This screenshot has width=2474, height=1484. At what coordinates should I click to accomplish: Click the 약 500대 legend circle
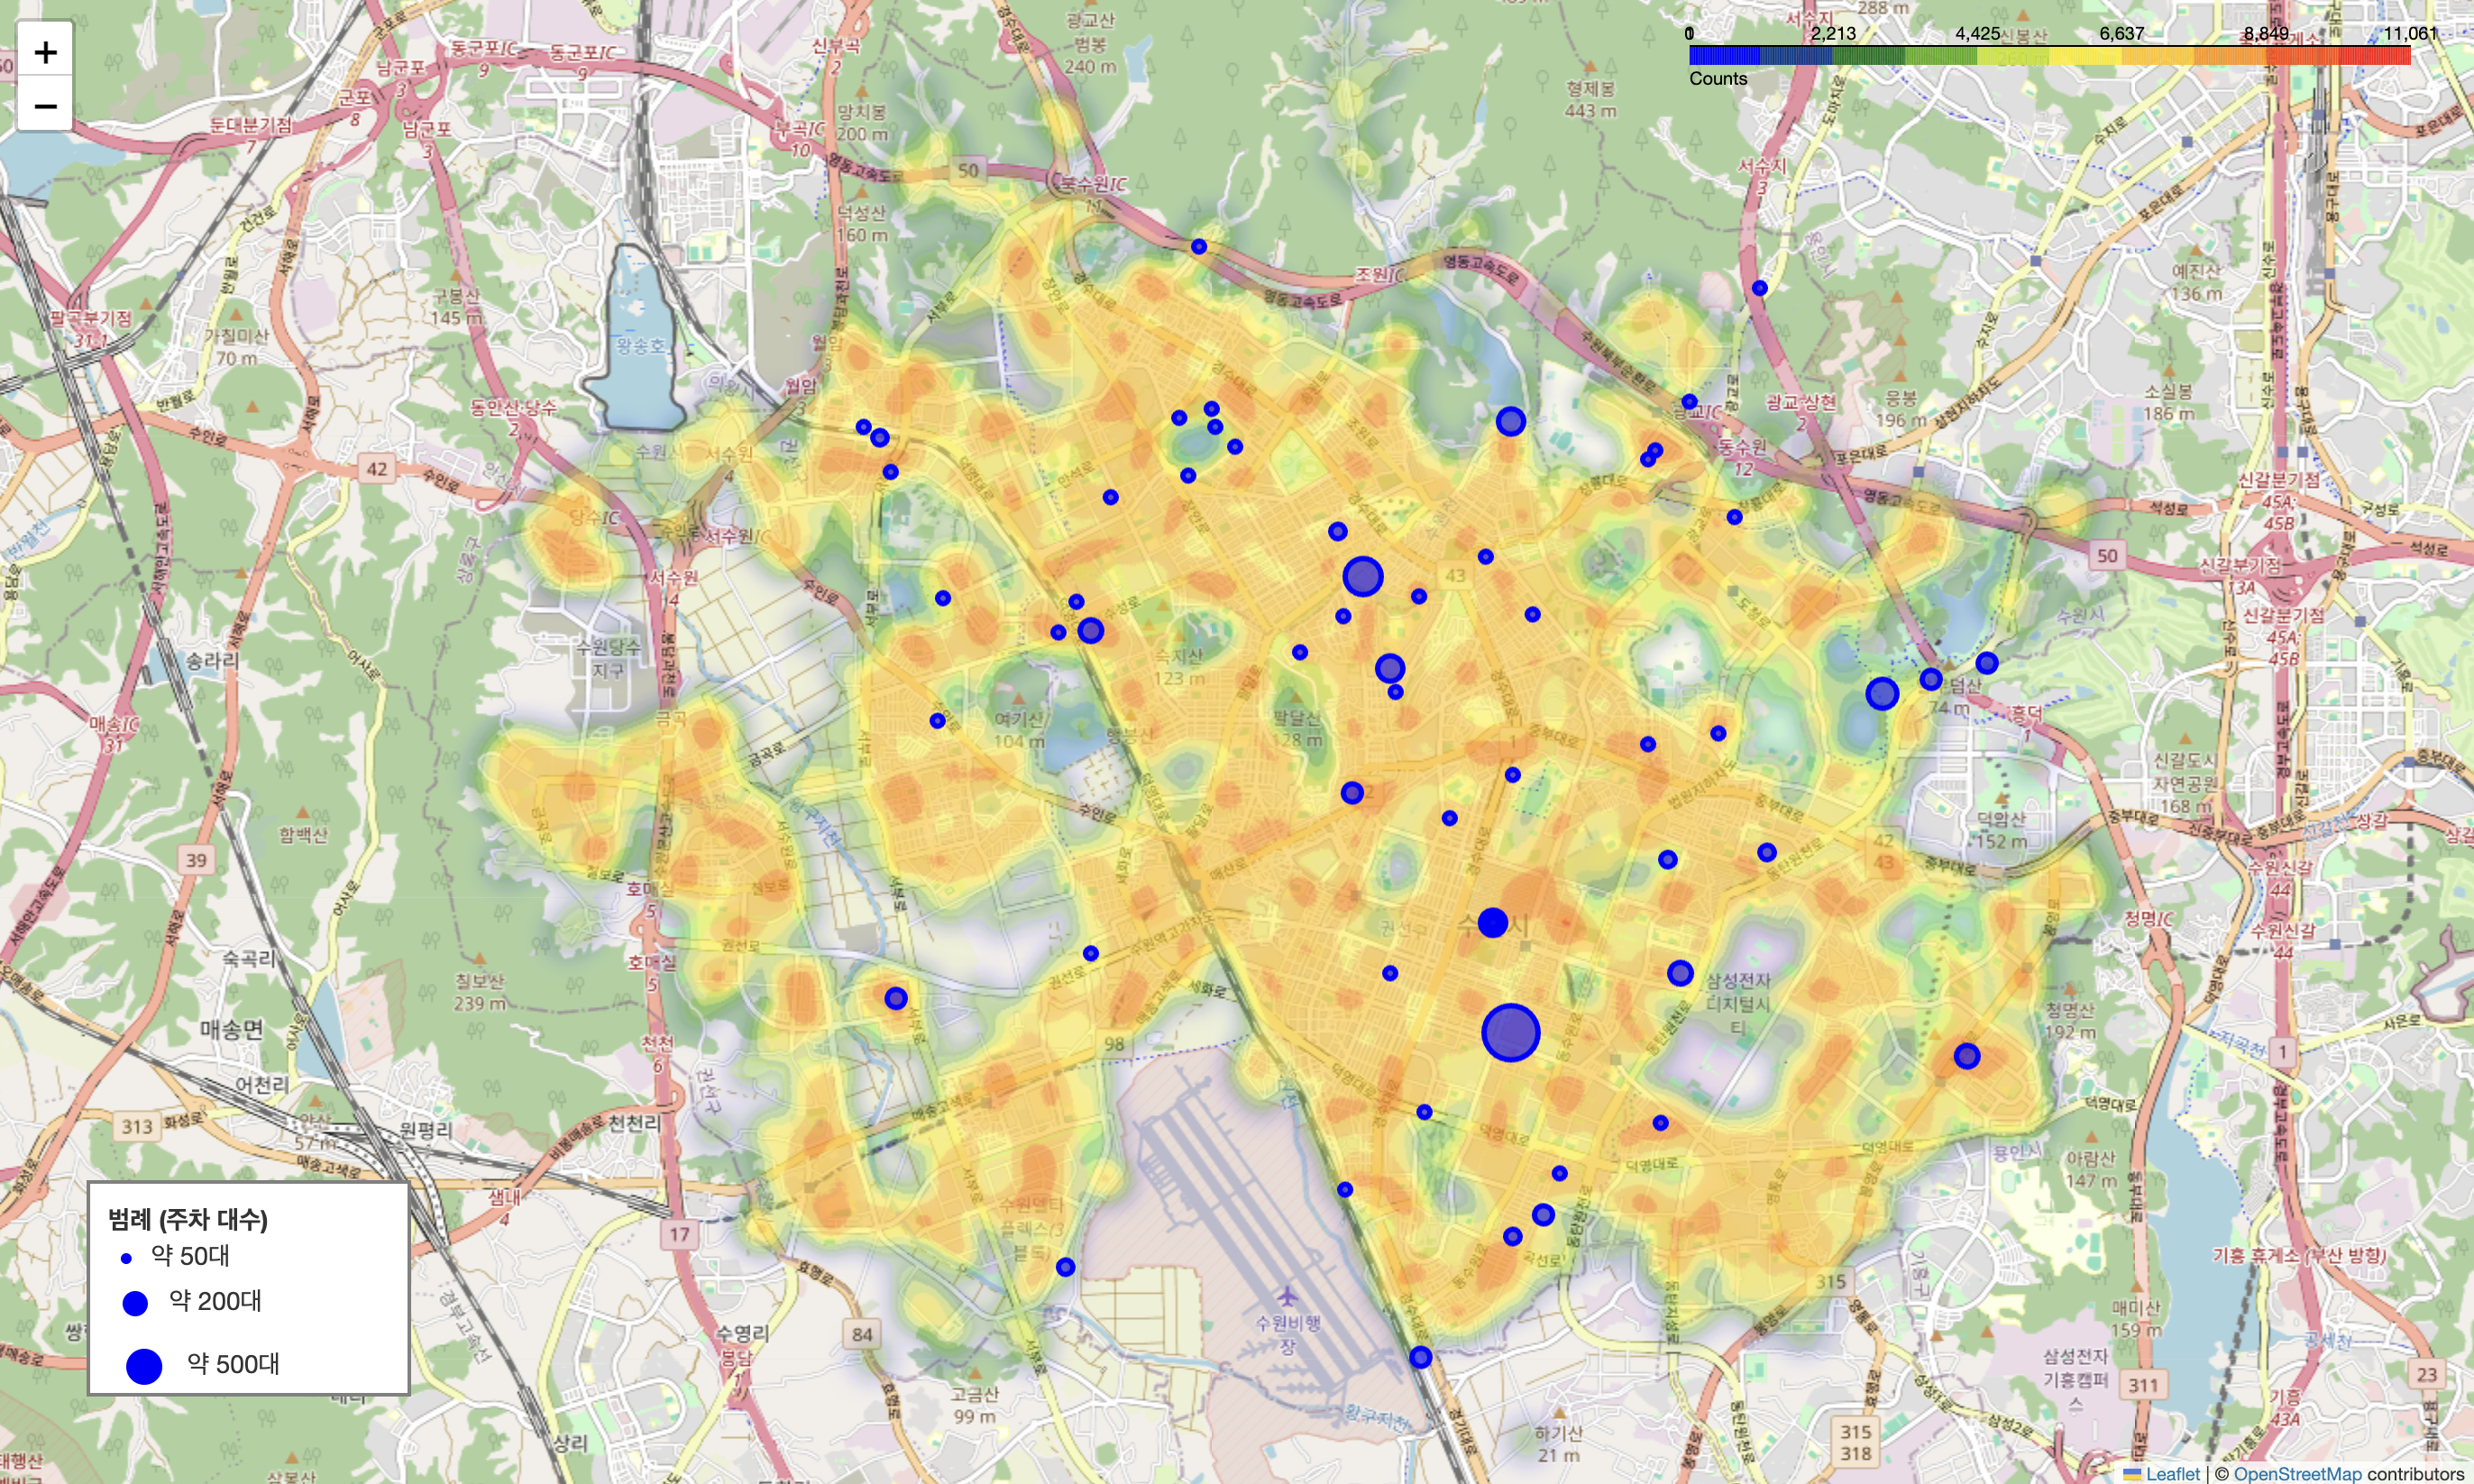tap(144, 1366)
